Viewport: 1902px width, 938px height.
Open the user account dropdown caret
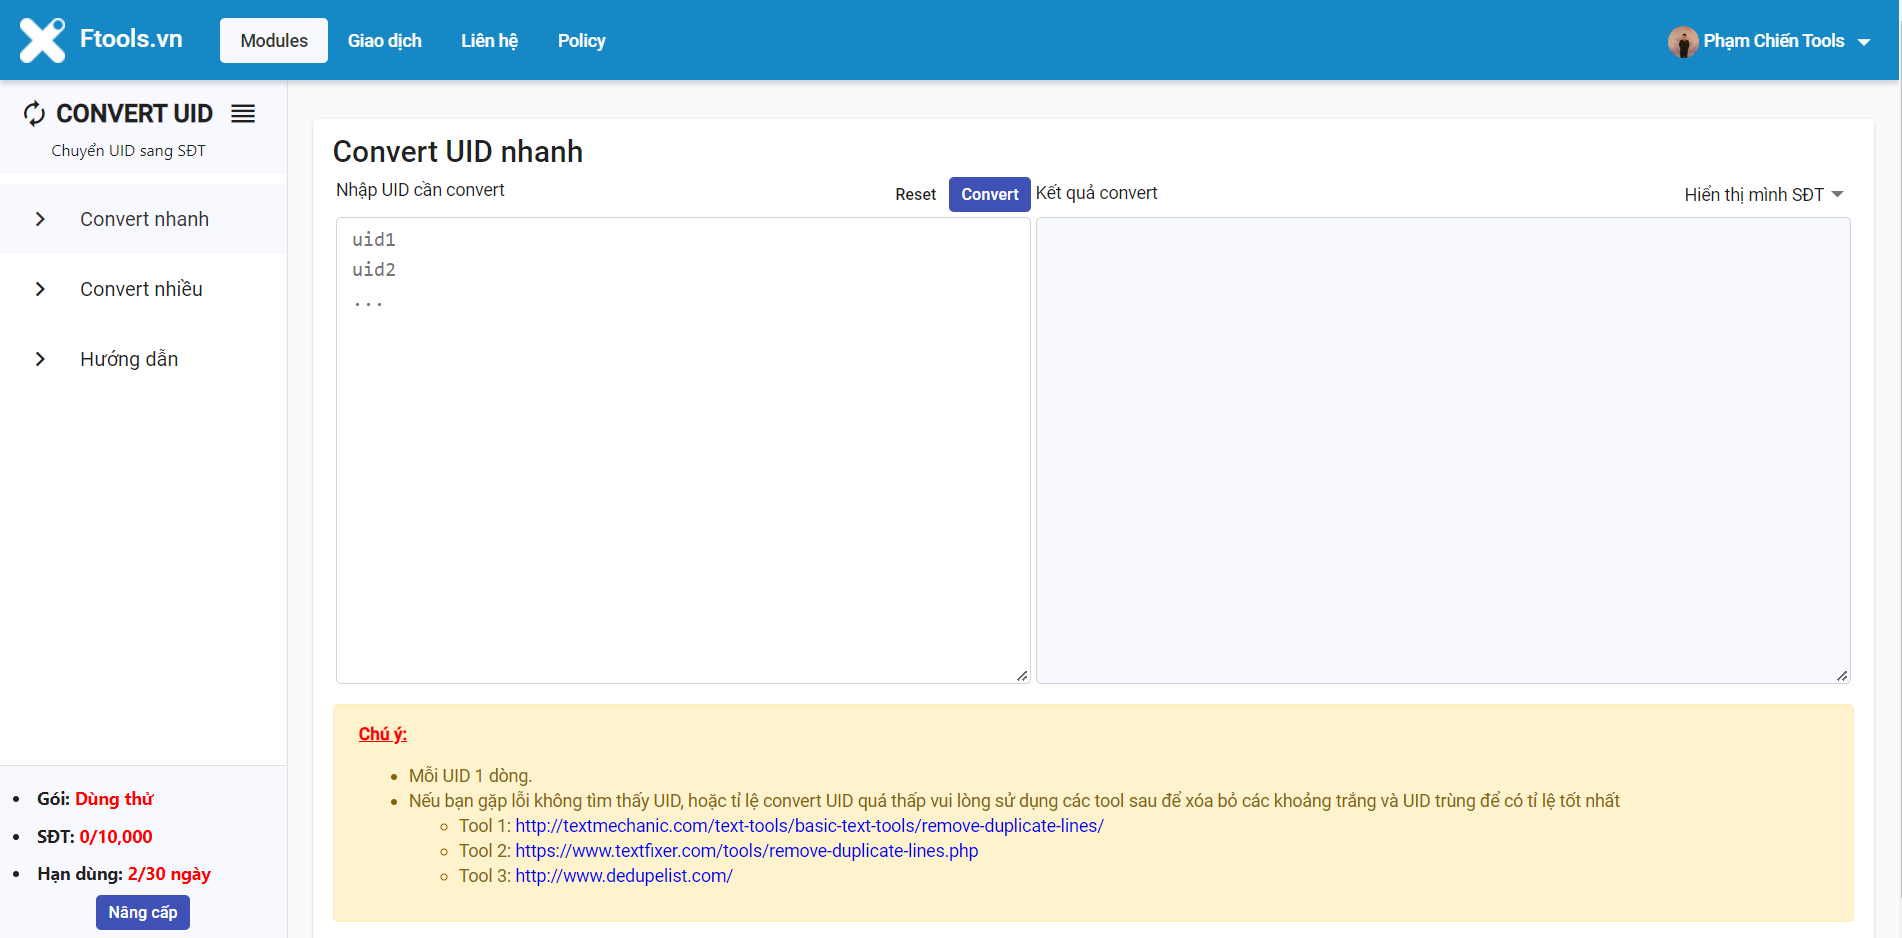(1864, 42)
